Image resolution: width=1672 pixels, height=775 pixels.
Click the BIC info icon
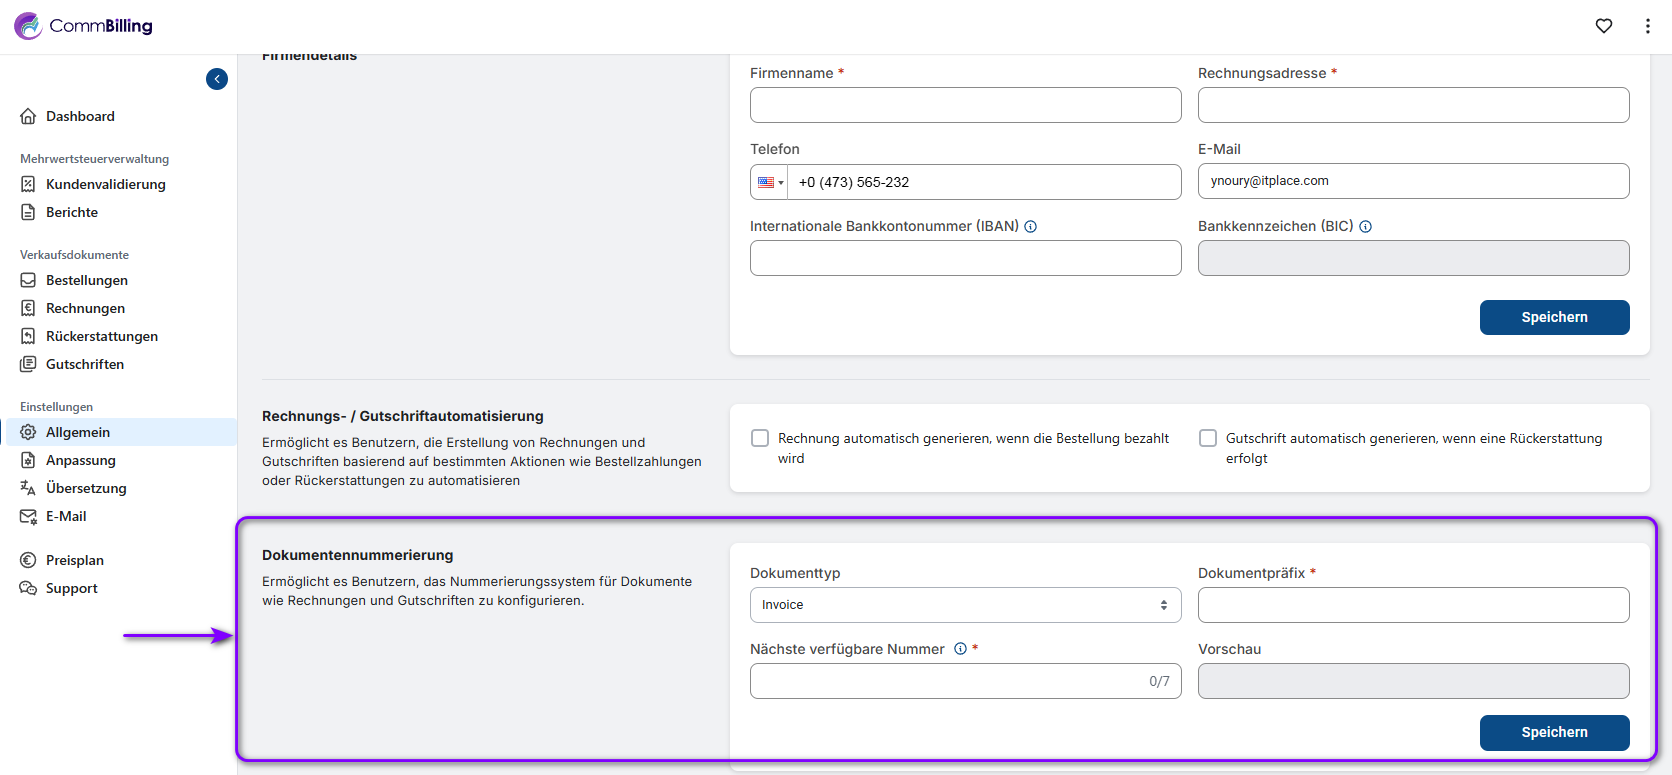pos(1366,227)
